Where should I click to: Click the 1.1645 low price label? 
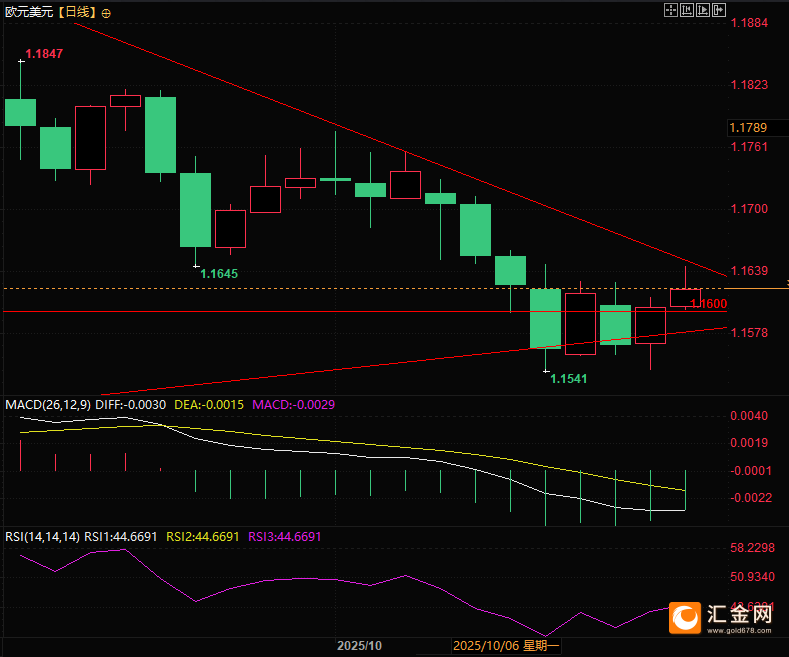coord(219,274)
